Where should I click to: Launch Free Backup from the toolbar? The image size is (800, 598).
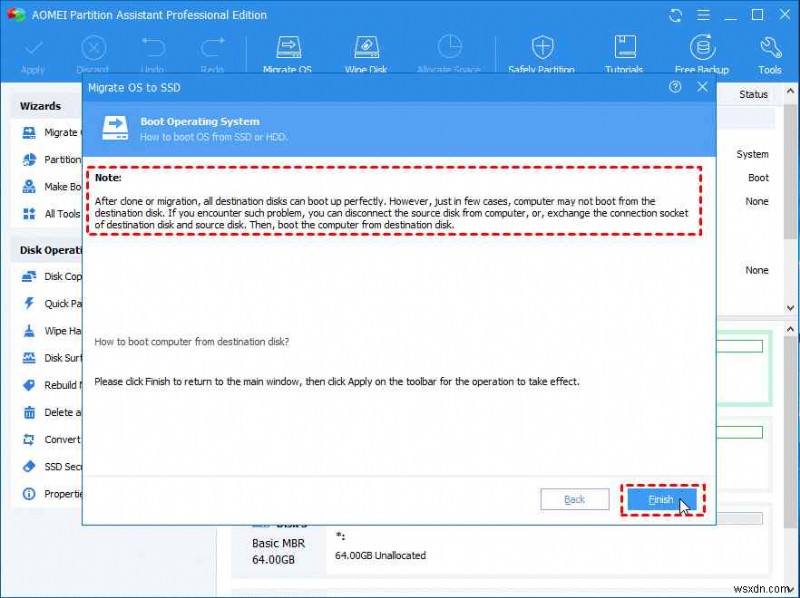(703, 47)
